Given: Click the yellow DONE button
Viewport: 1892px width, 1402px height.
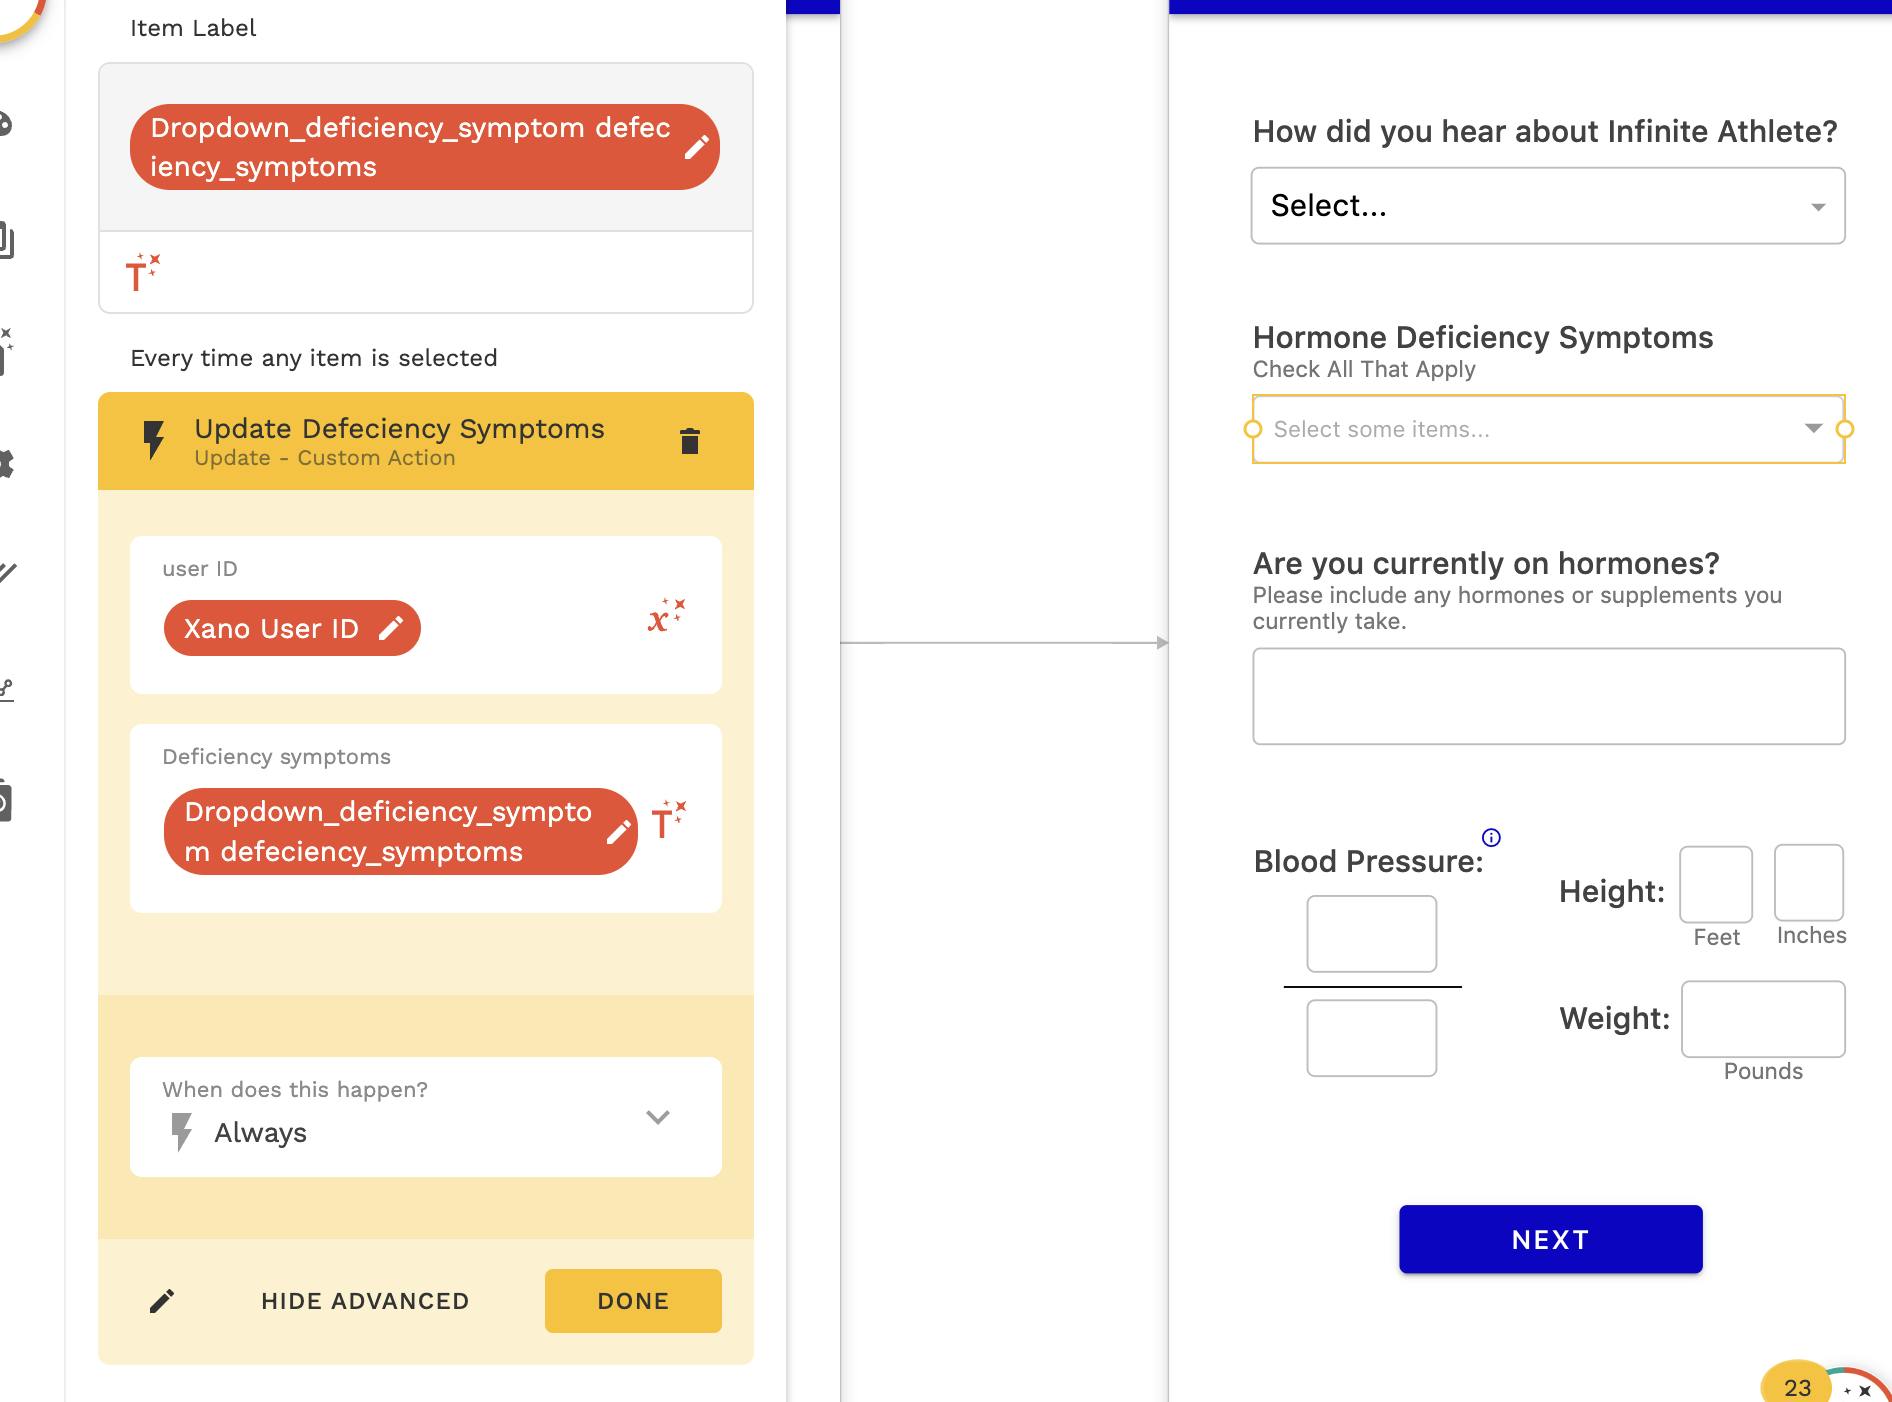Looking at the screenshot, I should pyautogui.click(x=633, y=1300).
